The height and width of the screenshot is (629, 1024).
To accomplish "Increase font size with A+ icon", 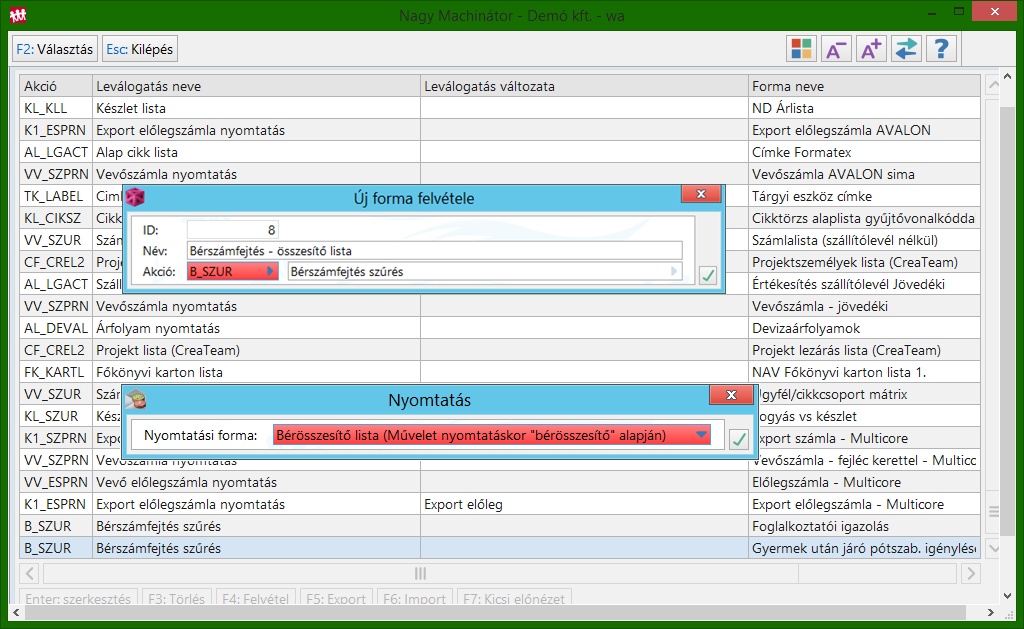I will (871, 49).
